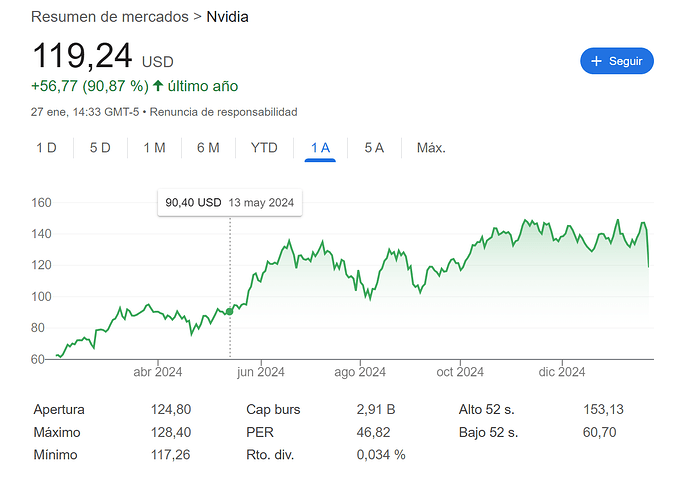
Task: Open Renuncia de responsabilidad disclaimer link
Action: coord(224,112)
